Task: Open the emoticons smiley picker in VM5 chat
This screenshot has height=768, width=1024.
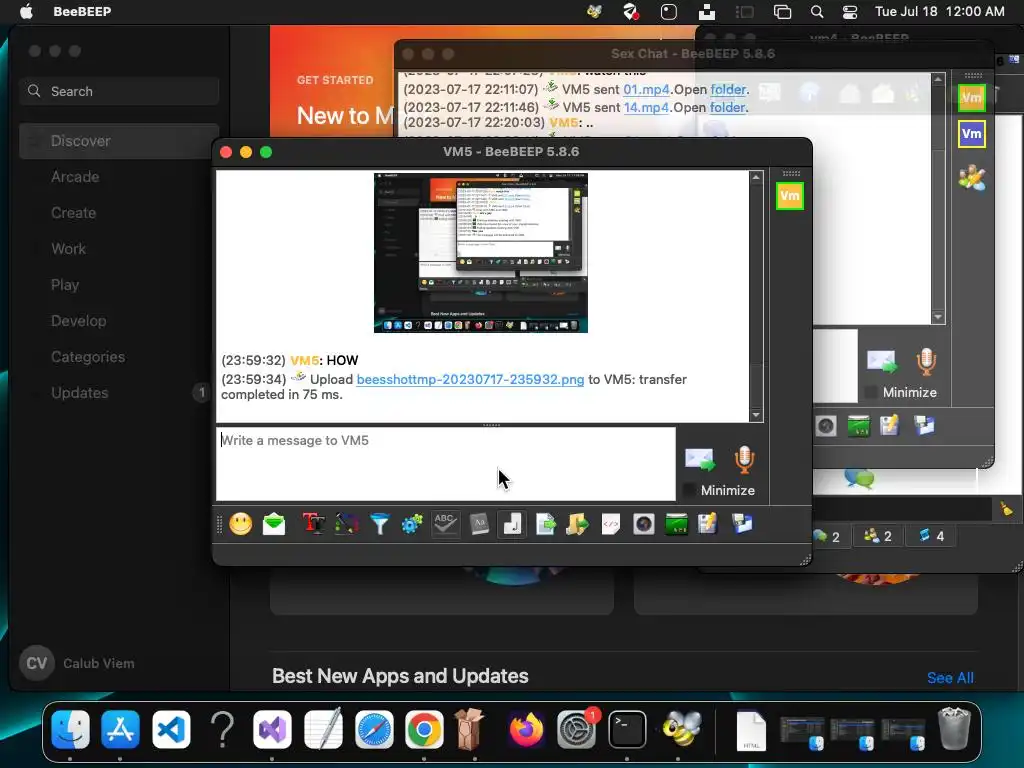Action: [240, 524]
